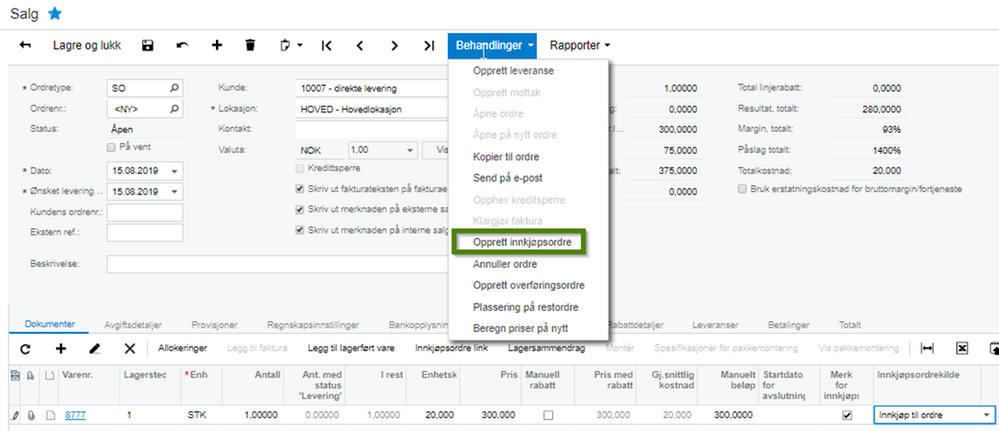The image size is (999, 431).
Task: Add a new record with plus icon
Action: pos(217,46)
